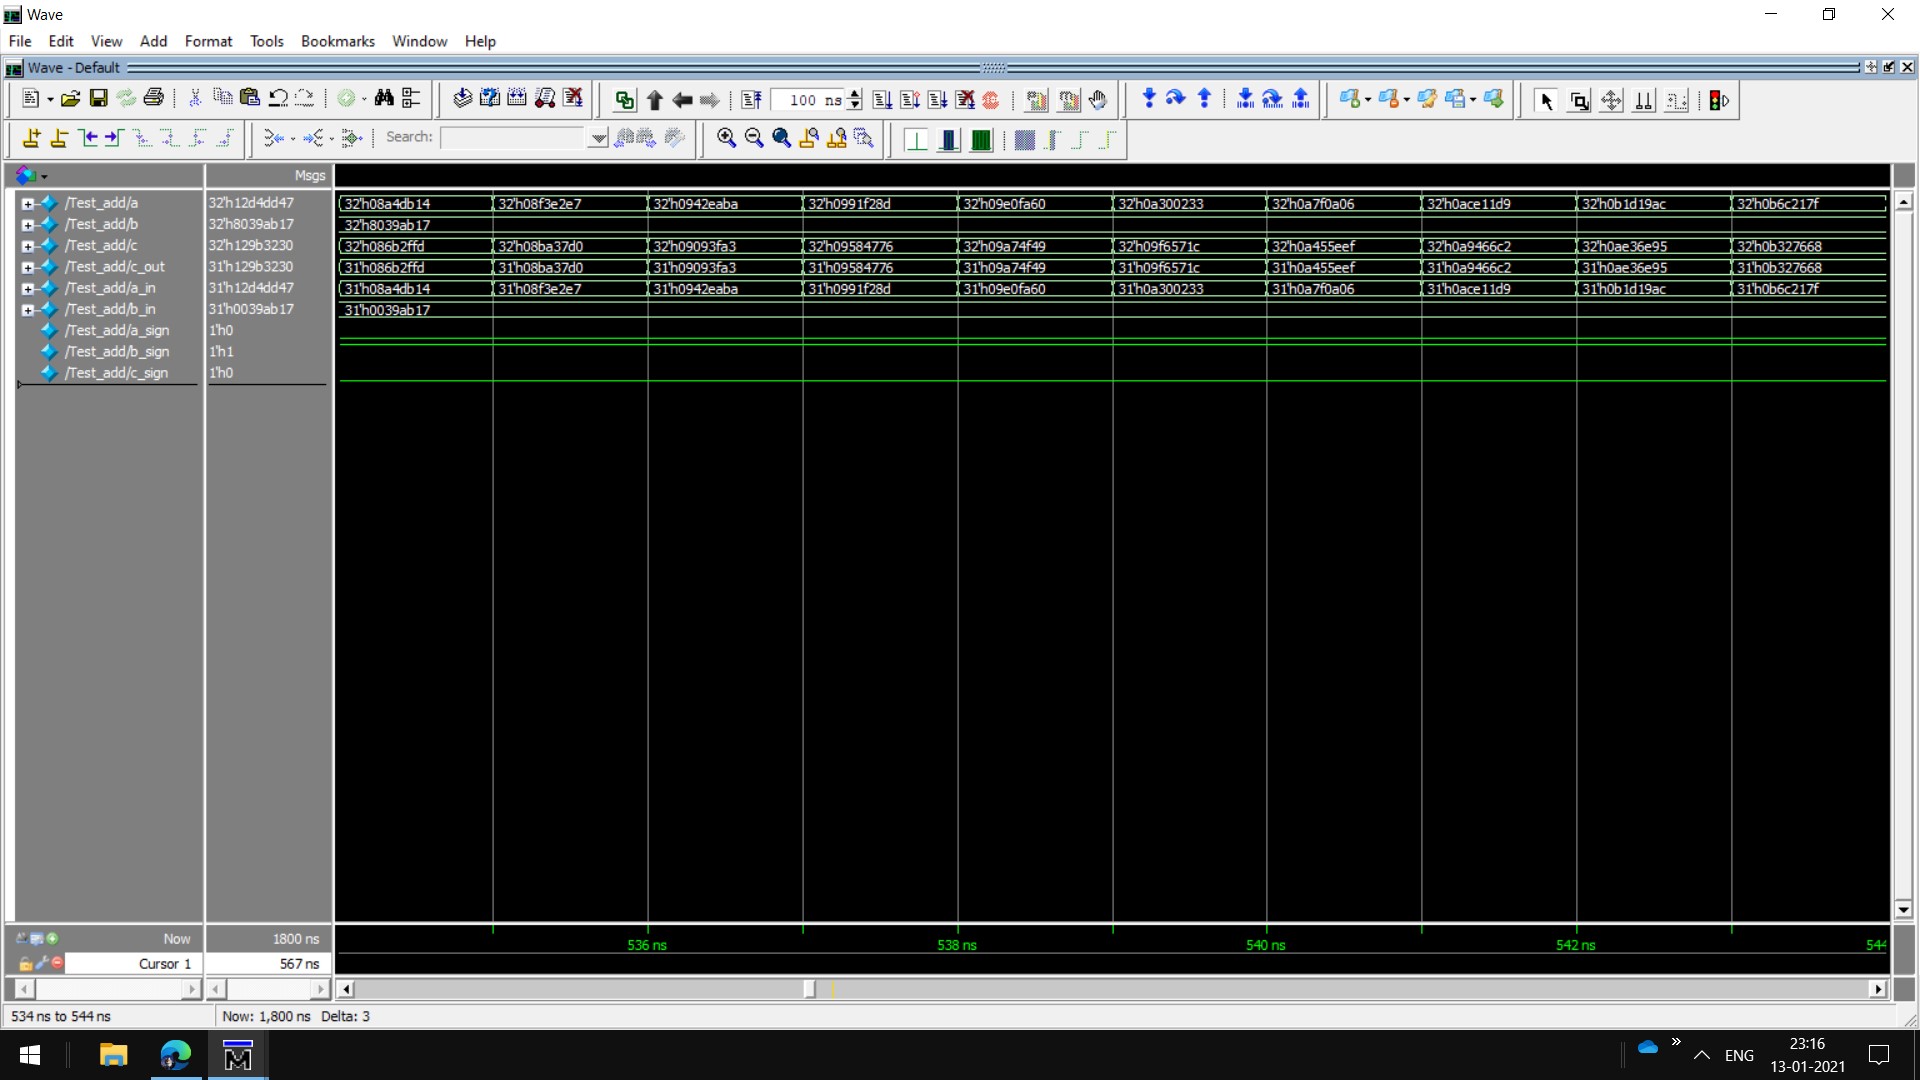Select the /Test_add/b_sign signal
This screenshot has height=1080, width=1920.
[x=116, y=352]
